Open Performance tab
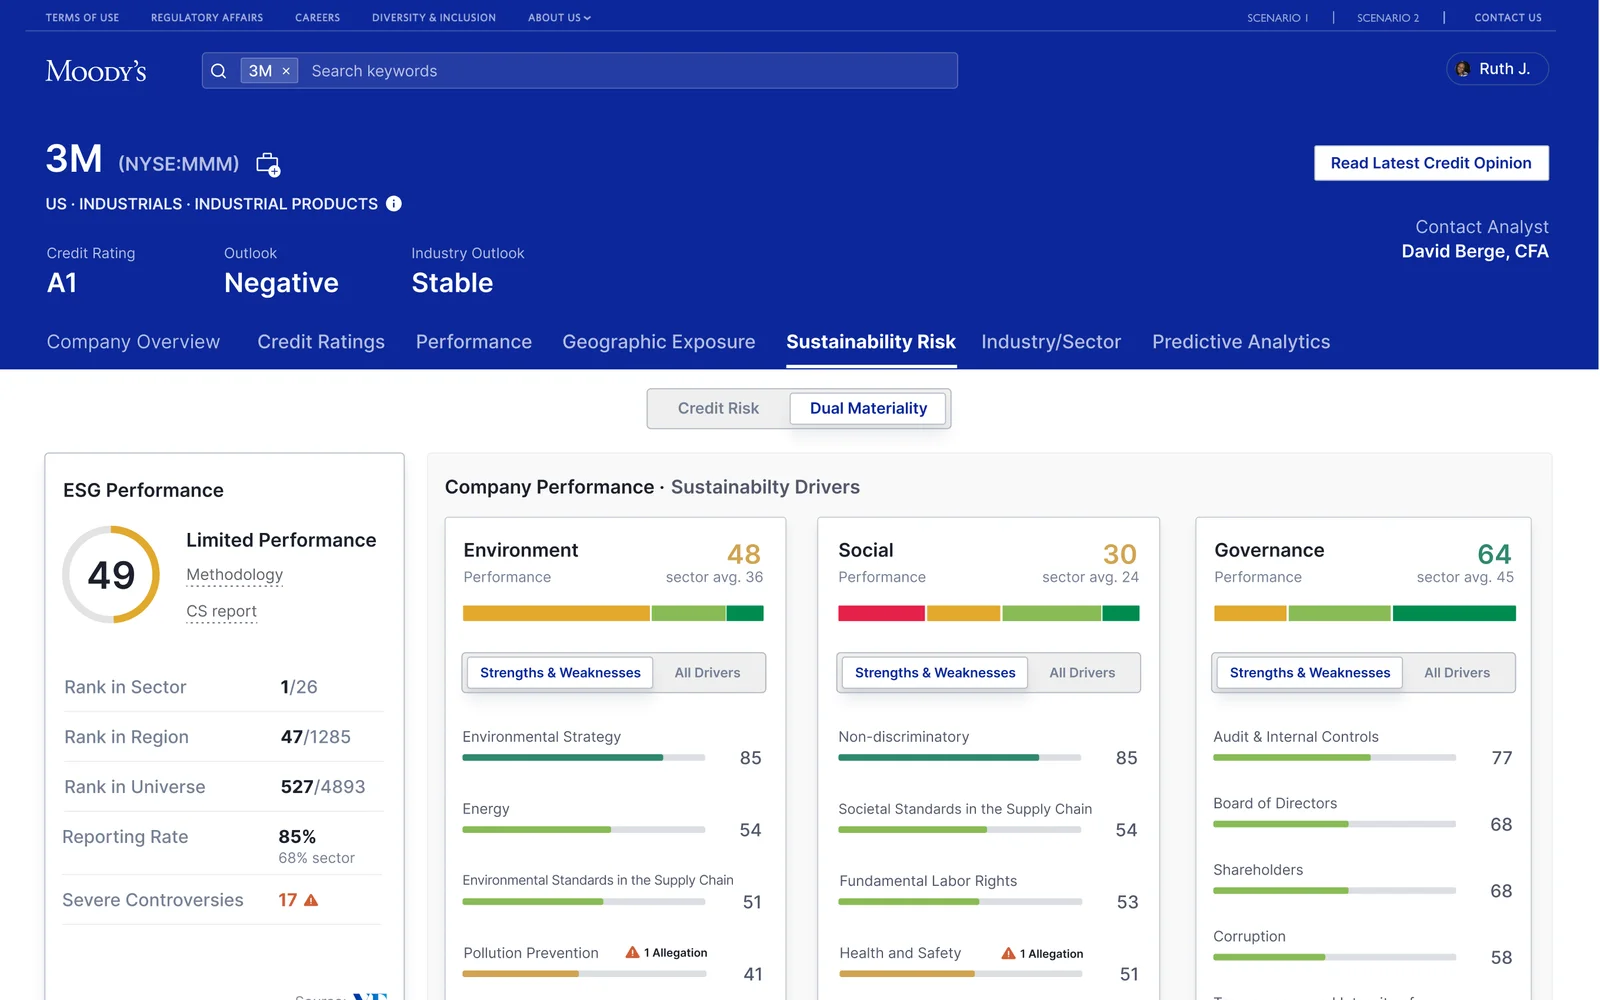The height and width of the screenshot is (1000, 1600). tap(474, 342)
